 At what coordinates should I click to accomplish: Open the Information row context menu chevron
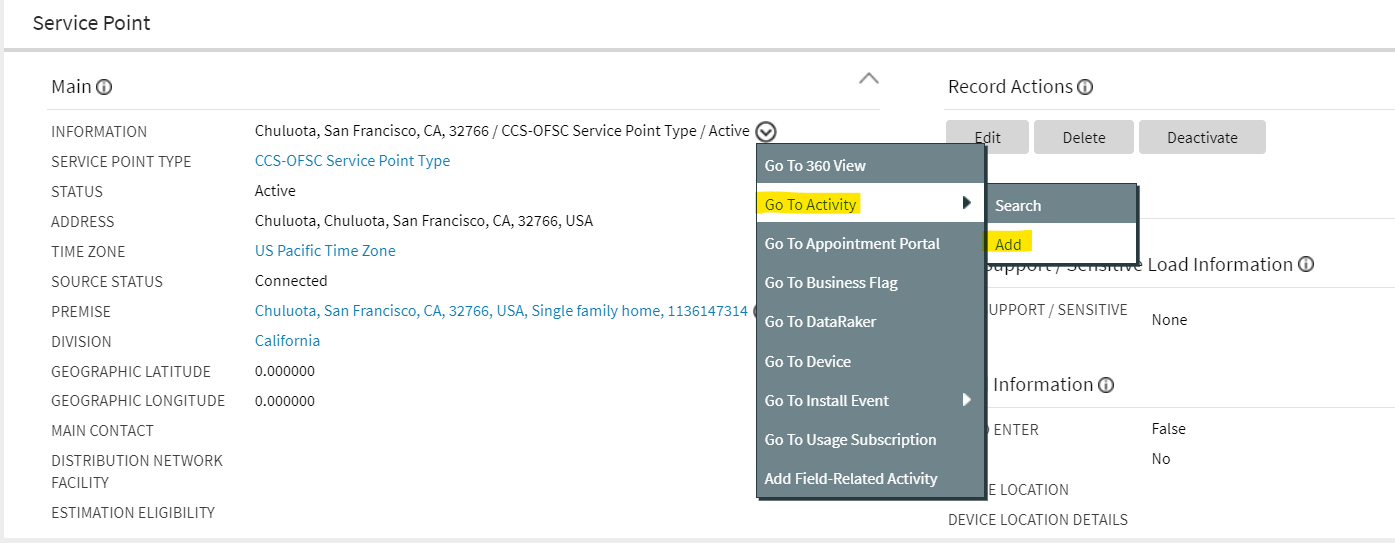pos(766,131)
